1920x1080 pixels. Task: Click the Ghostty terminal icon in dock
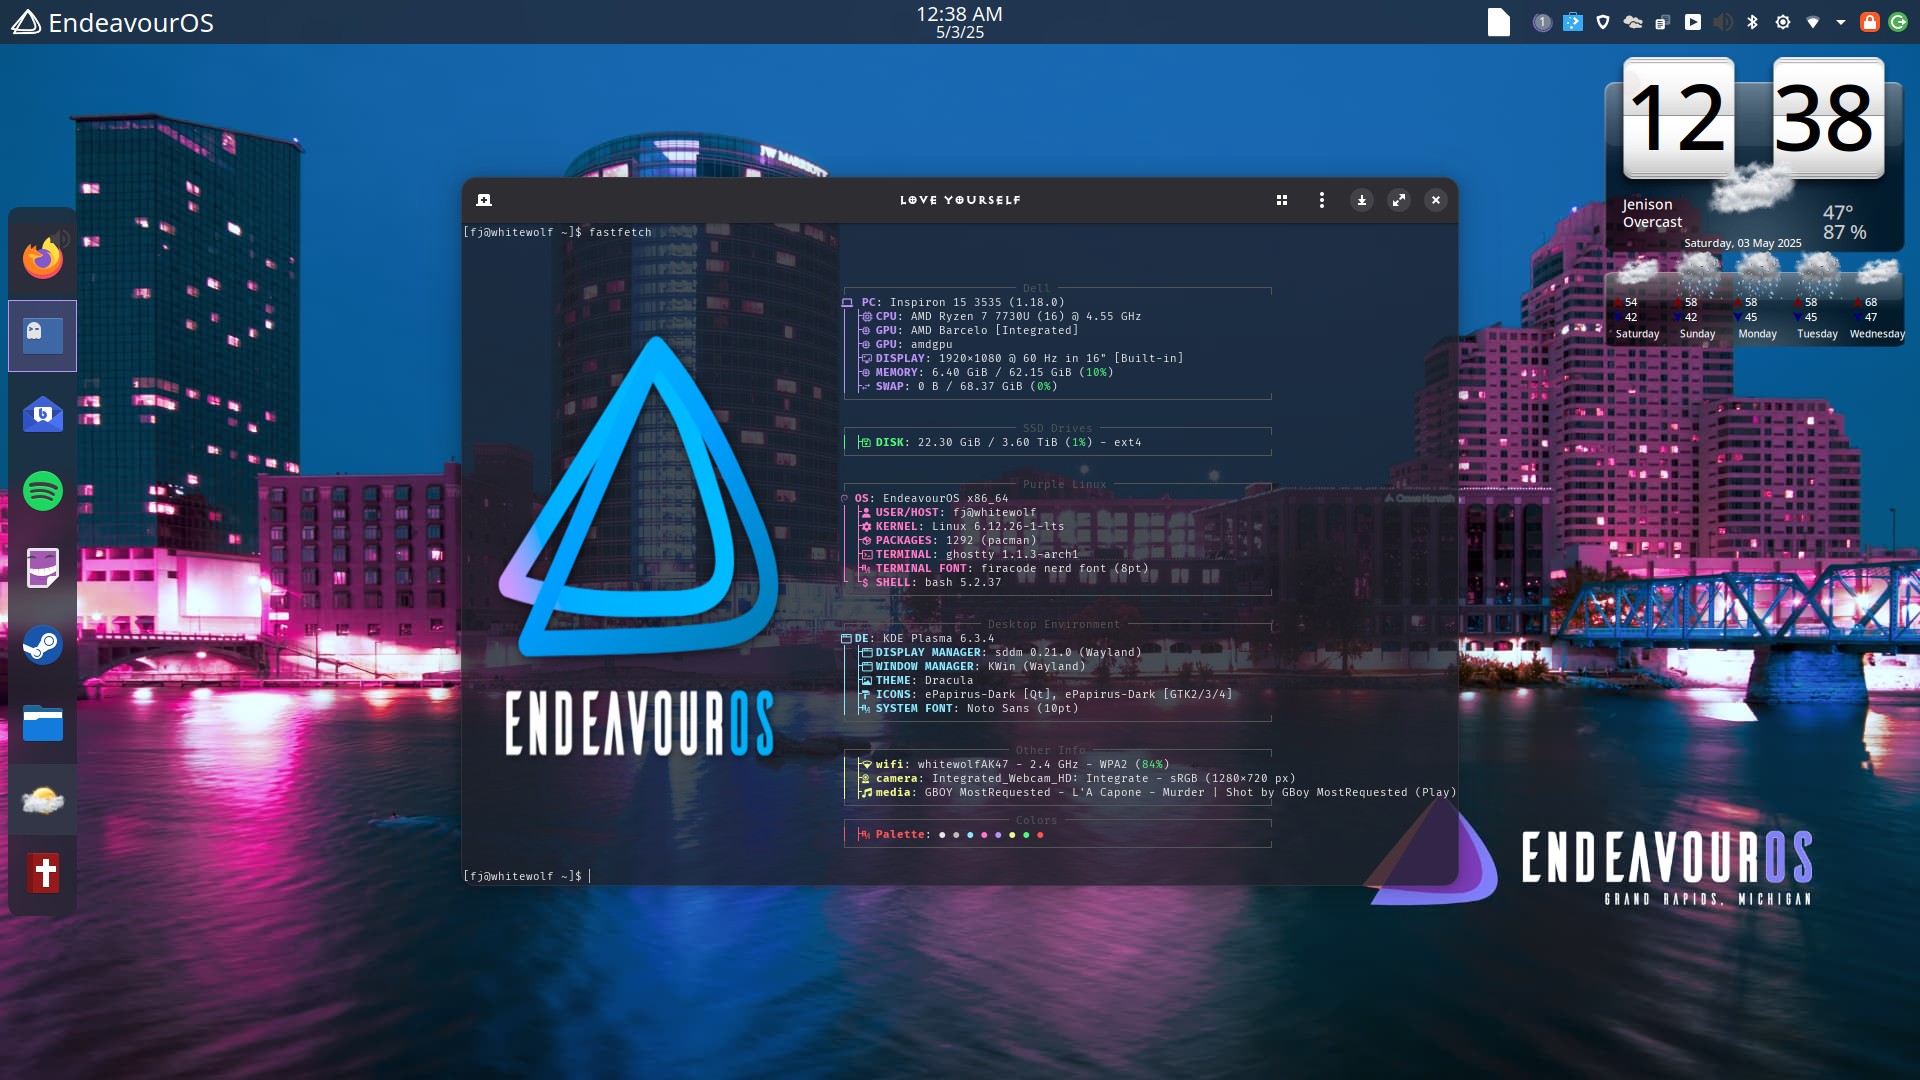(43, 336)
